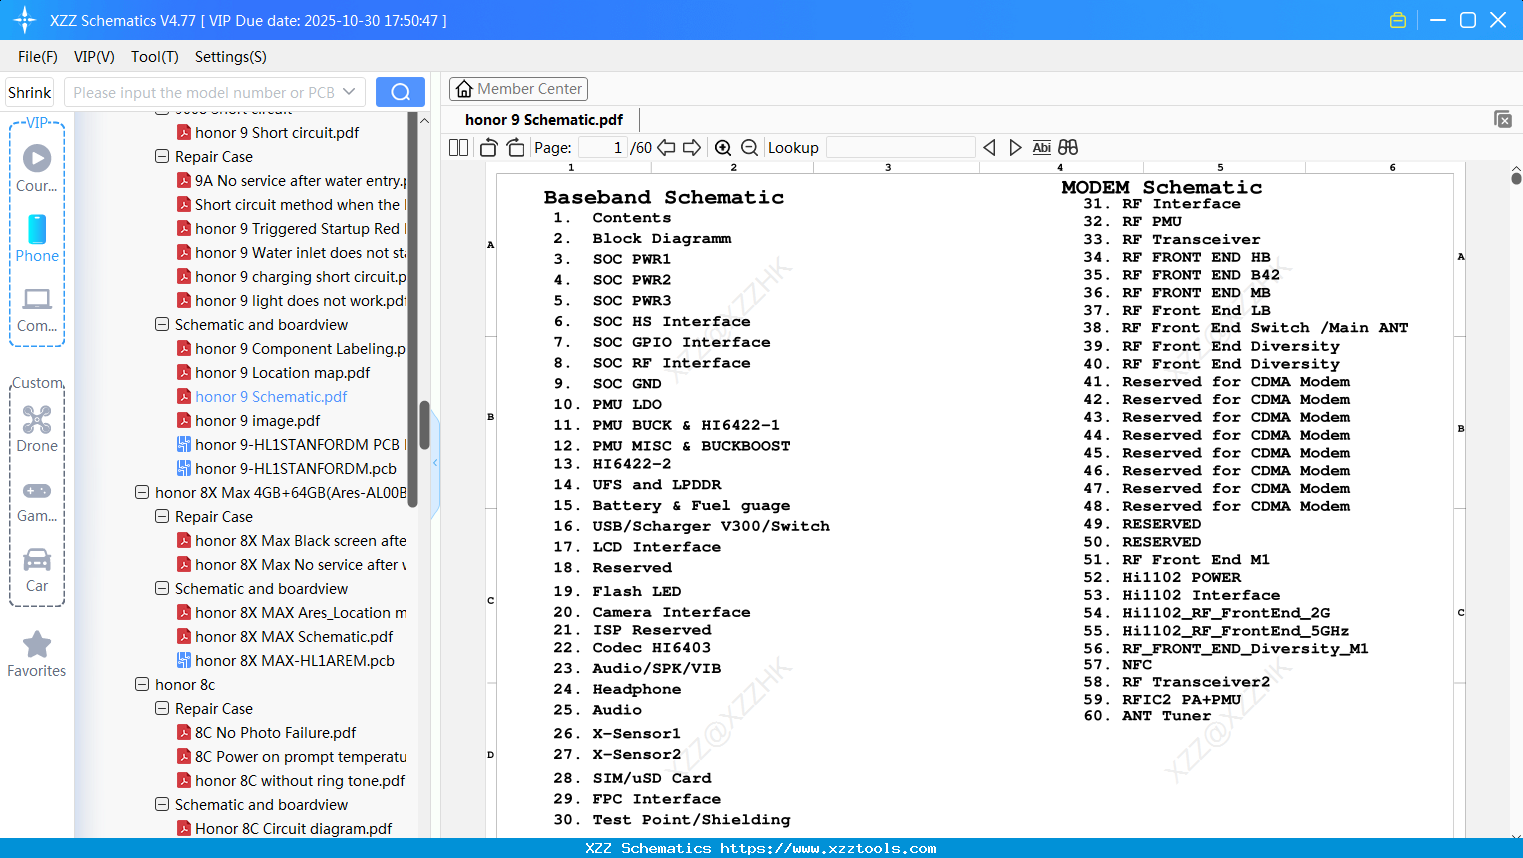Click the page number input box
This screenshot has height=858, width=1523.
(603, 147)
